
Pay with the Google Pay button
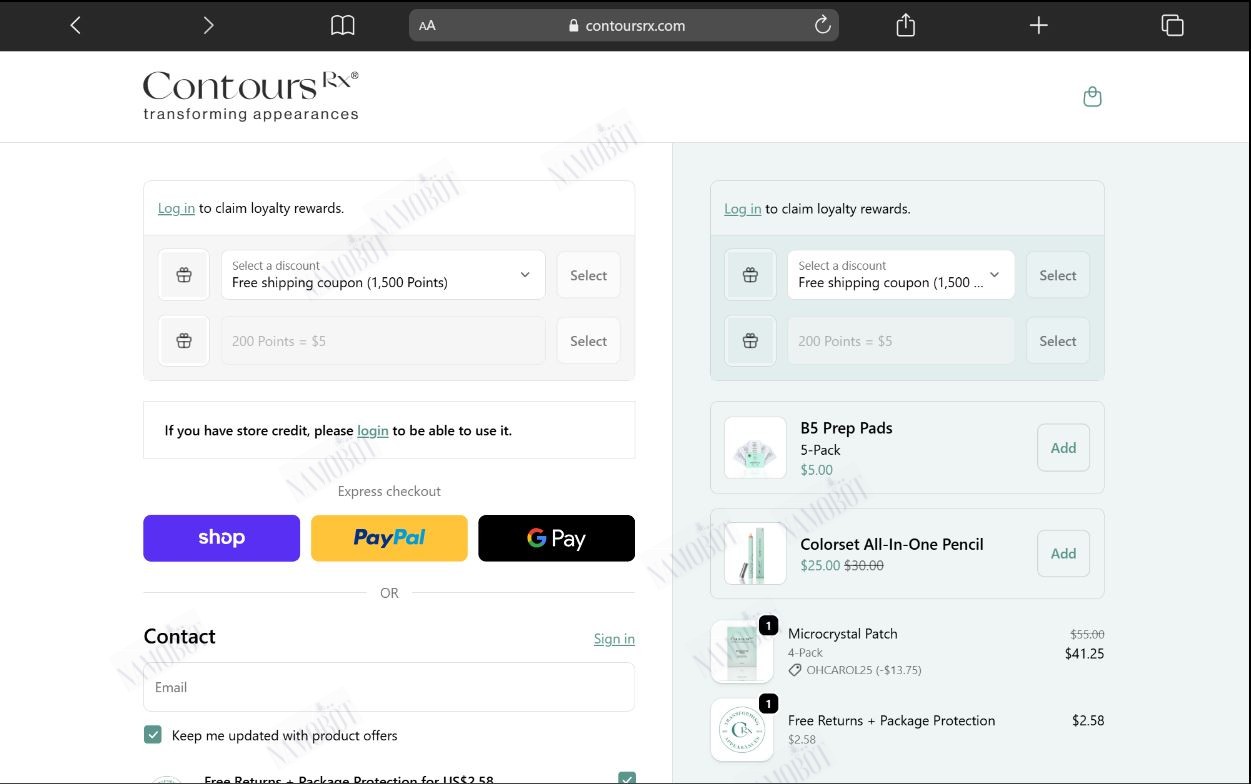click(x=556, y=538)
